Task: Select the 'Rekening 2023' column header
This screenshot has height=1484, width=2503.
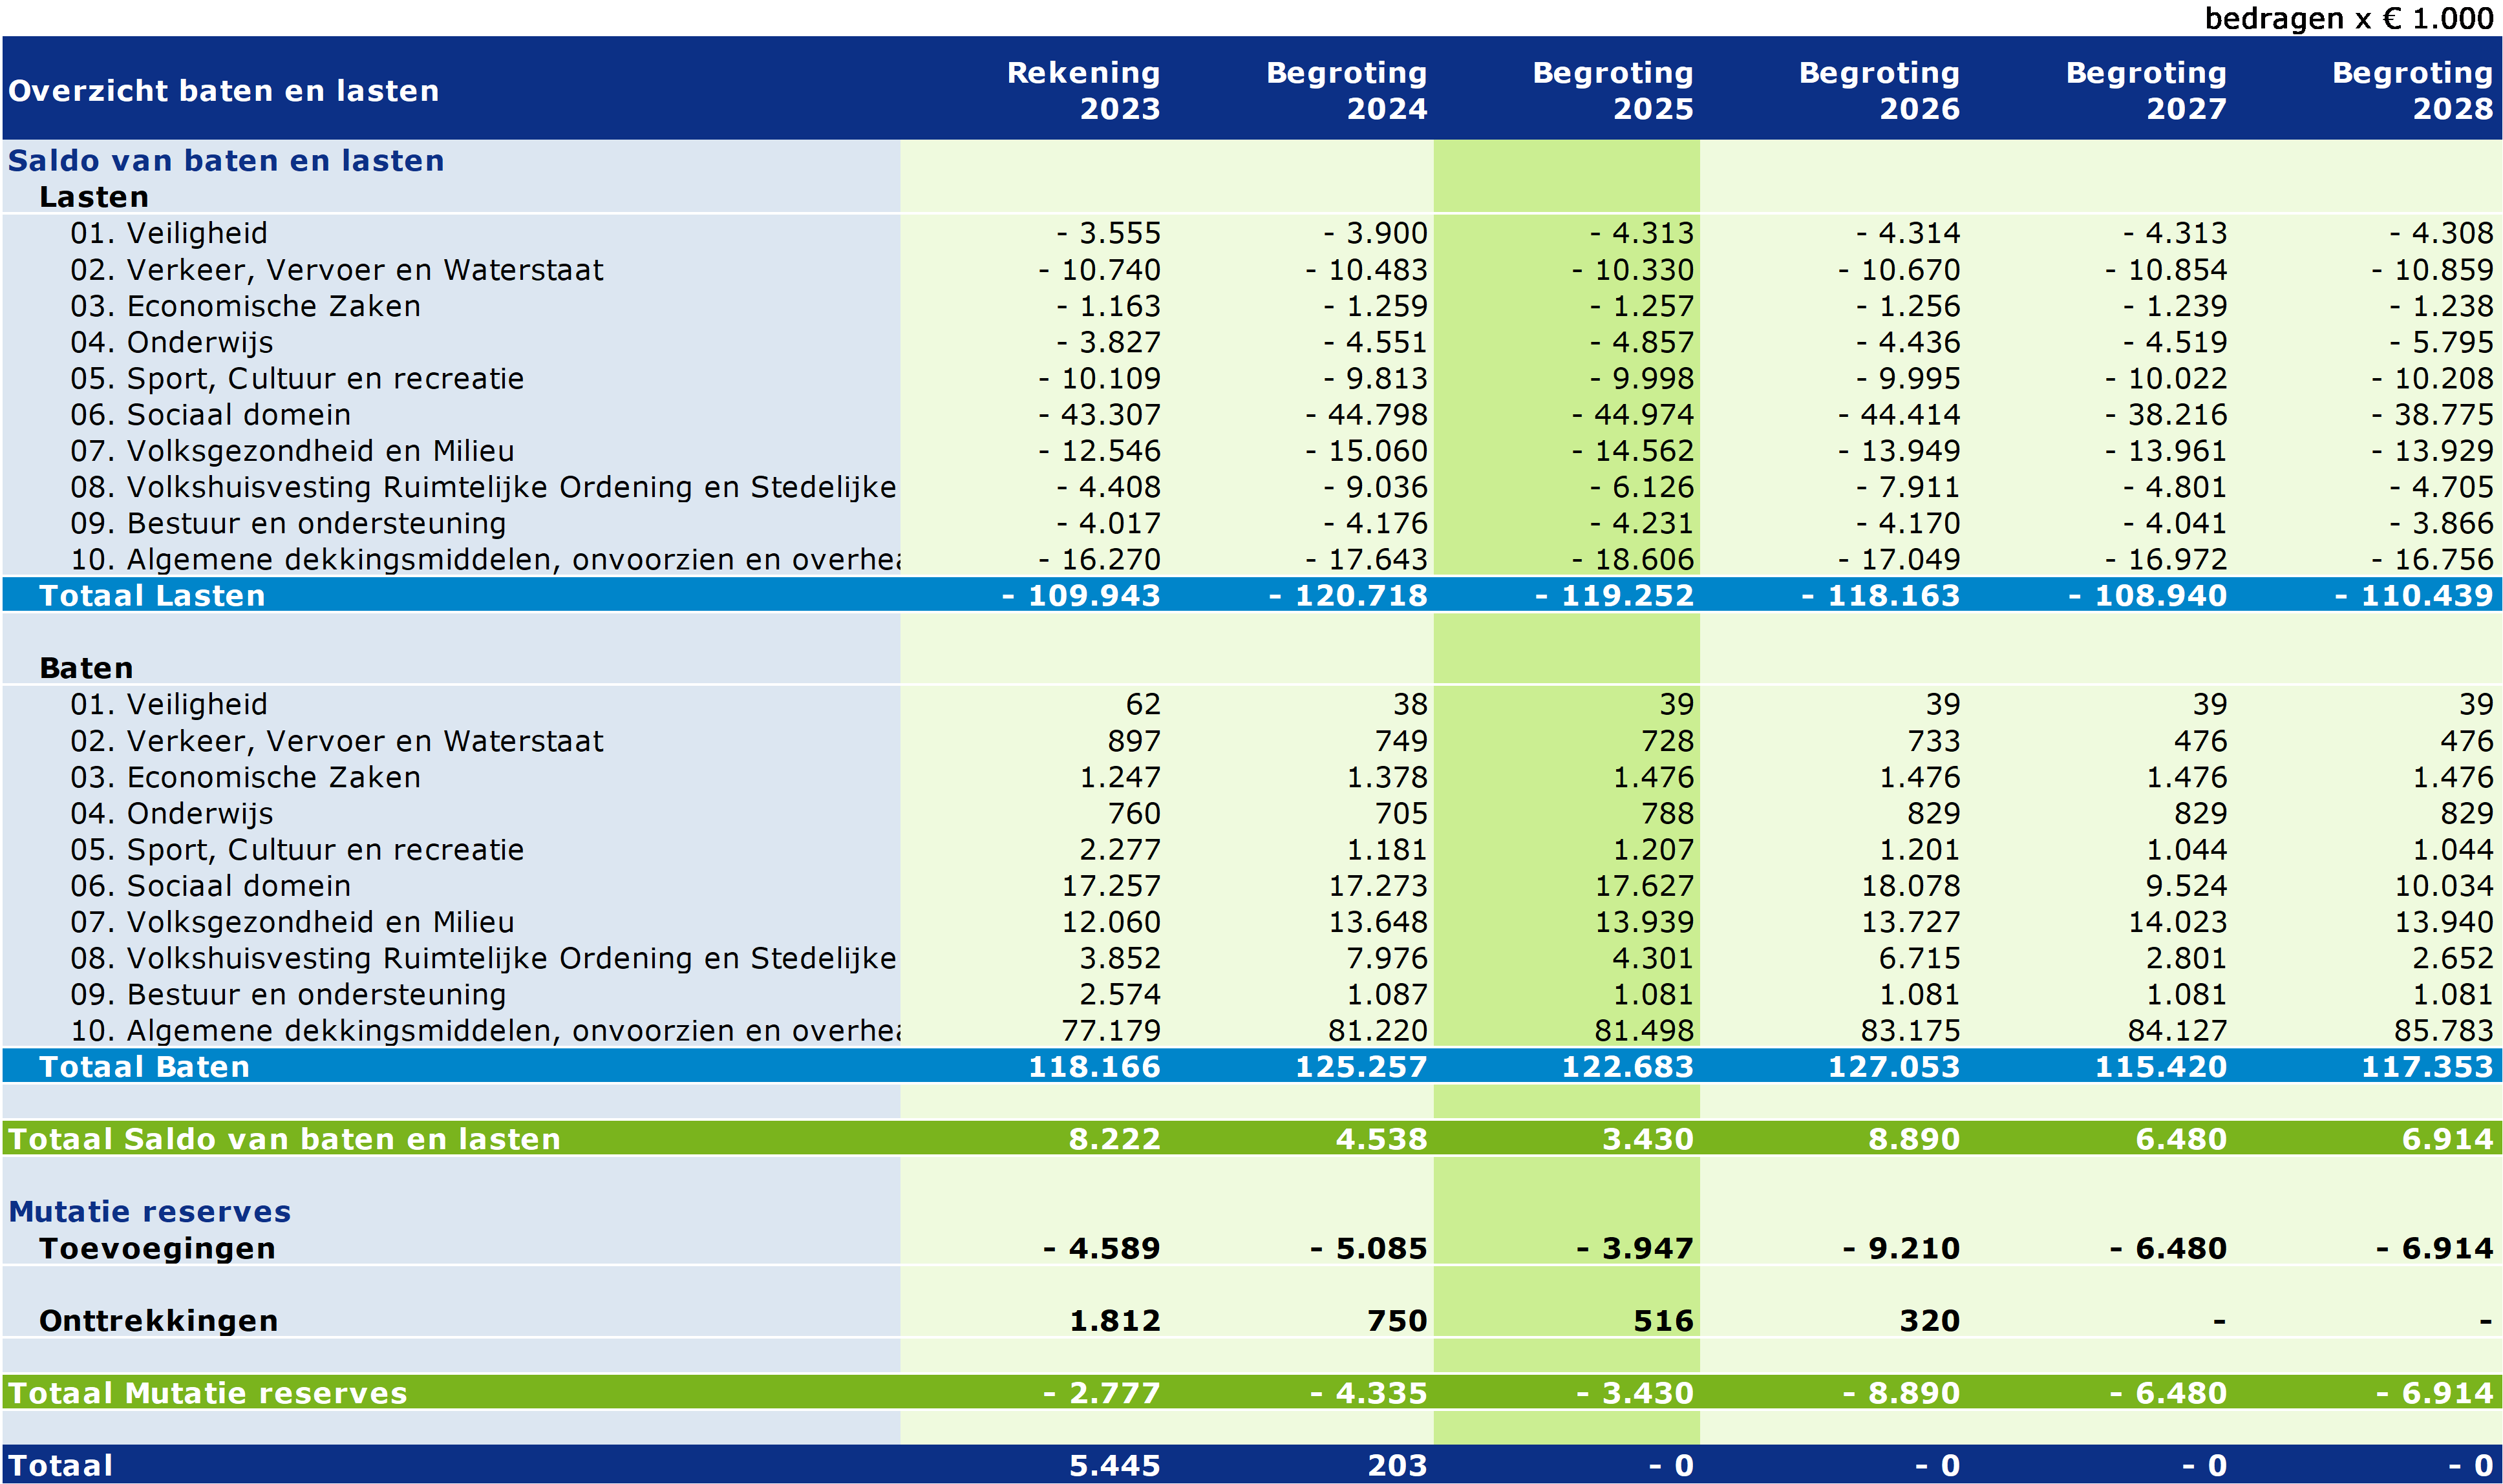Action: (x=1083, y=90)
